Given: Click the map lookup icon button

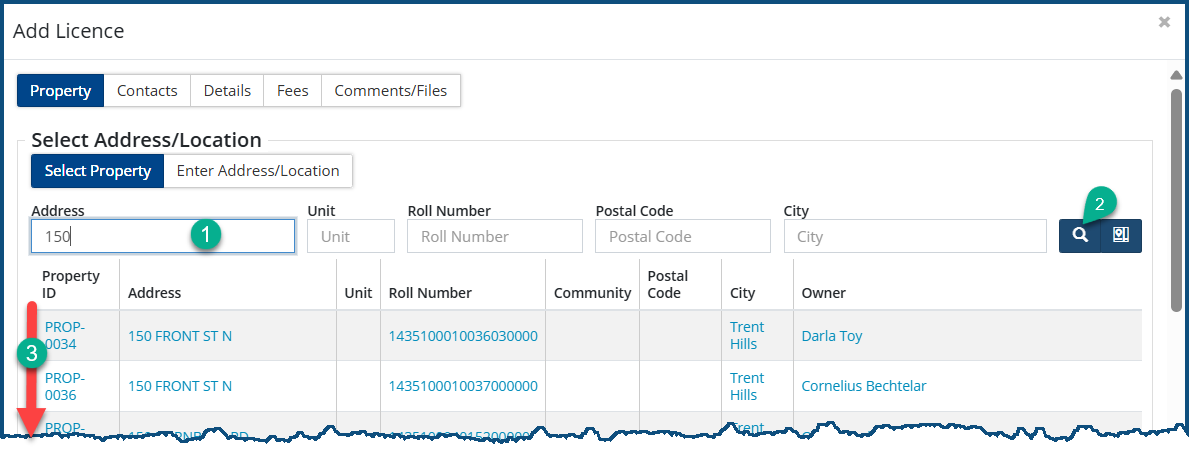Looking at the screenshot, I should click(x=1121, y=236).
